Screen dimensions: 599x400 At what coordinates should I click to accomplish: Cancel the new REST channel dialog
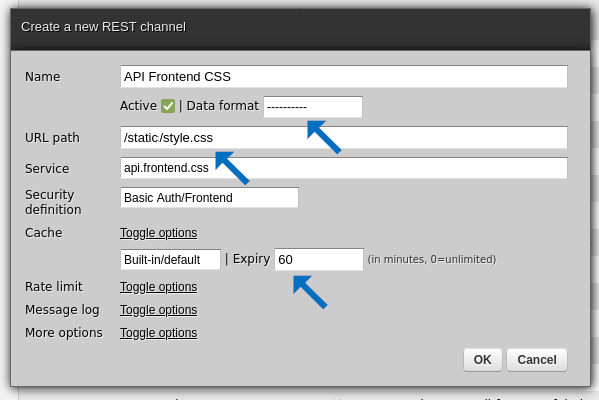[x=537, y=360]
